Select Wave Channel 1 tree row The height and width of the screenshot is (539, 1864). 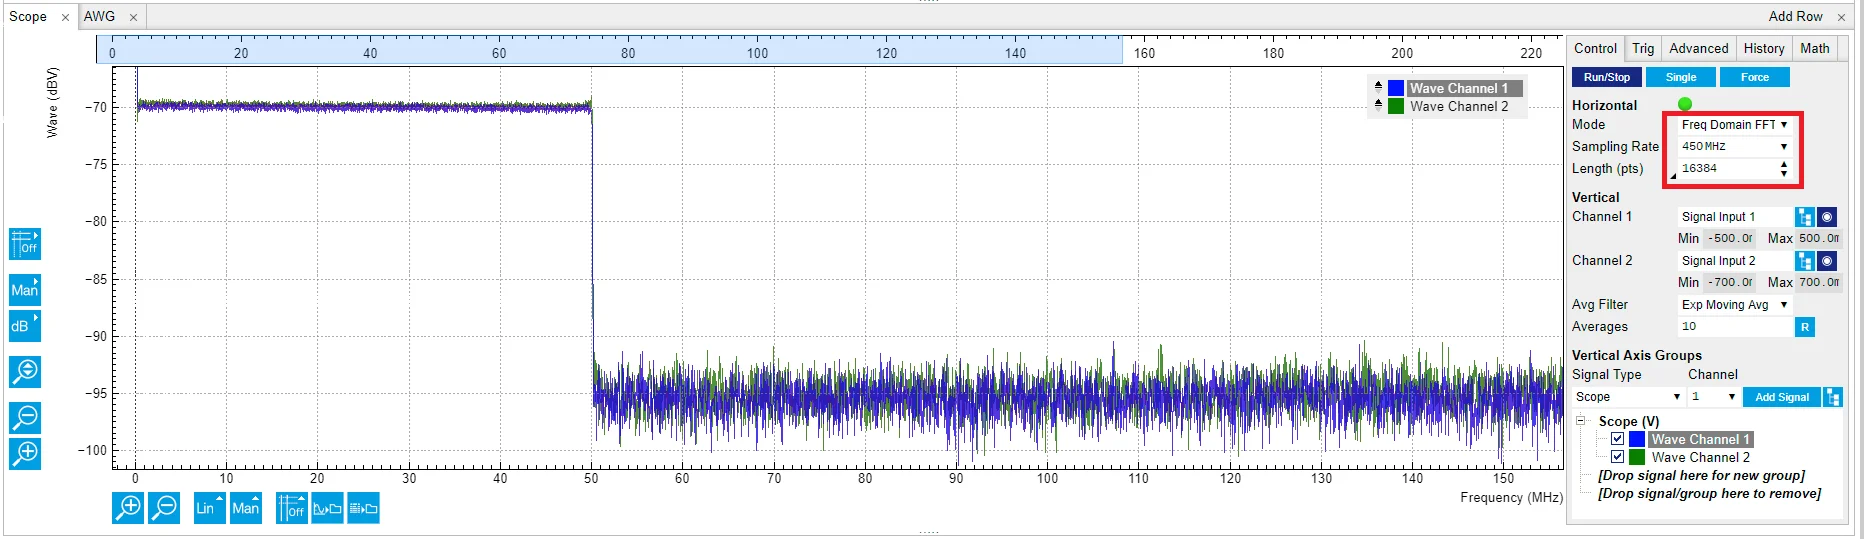click(x=1700, y=439)
